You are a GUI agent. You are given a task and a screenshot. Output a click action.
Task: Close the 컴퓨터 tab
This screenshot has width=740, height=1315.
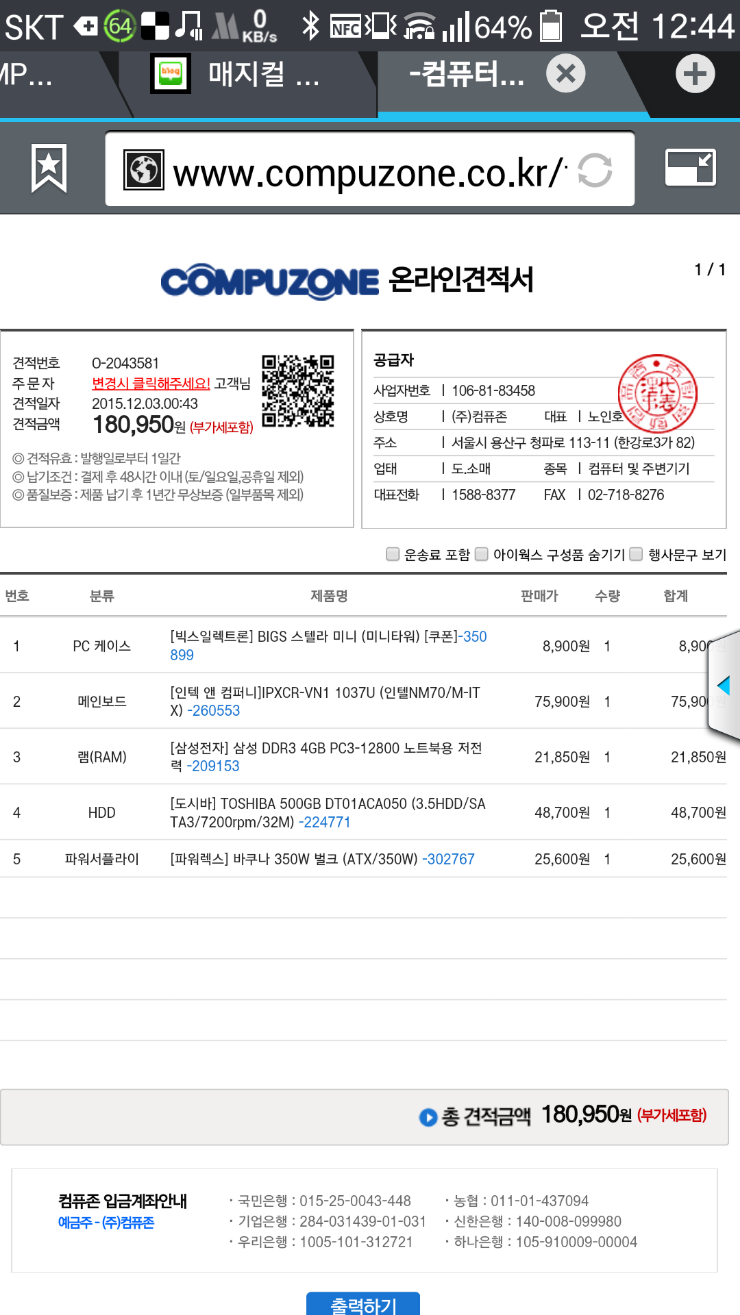click(565, 74)
